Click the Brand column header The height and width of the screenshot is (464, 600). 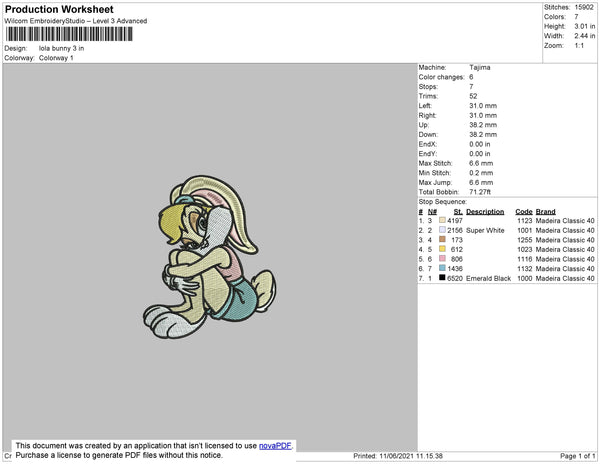pos(546,212)
